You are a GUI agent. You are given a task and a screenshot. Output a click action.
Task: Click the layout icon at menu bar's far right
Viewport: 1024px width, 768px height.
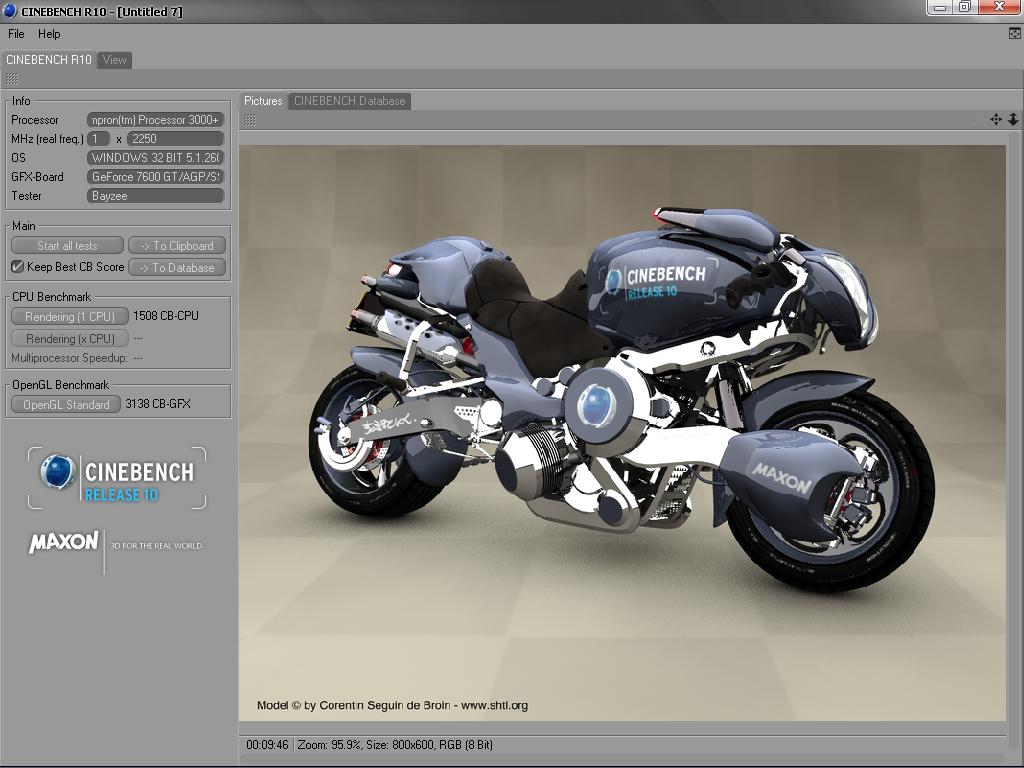(x=1015, y=33)
